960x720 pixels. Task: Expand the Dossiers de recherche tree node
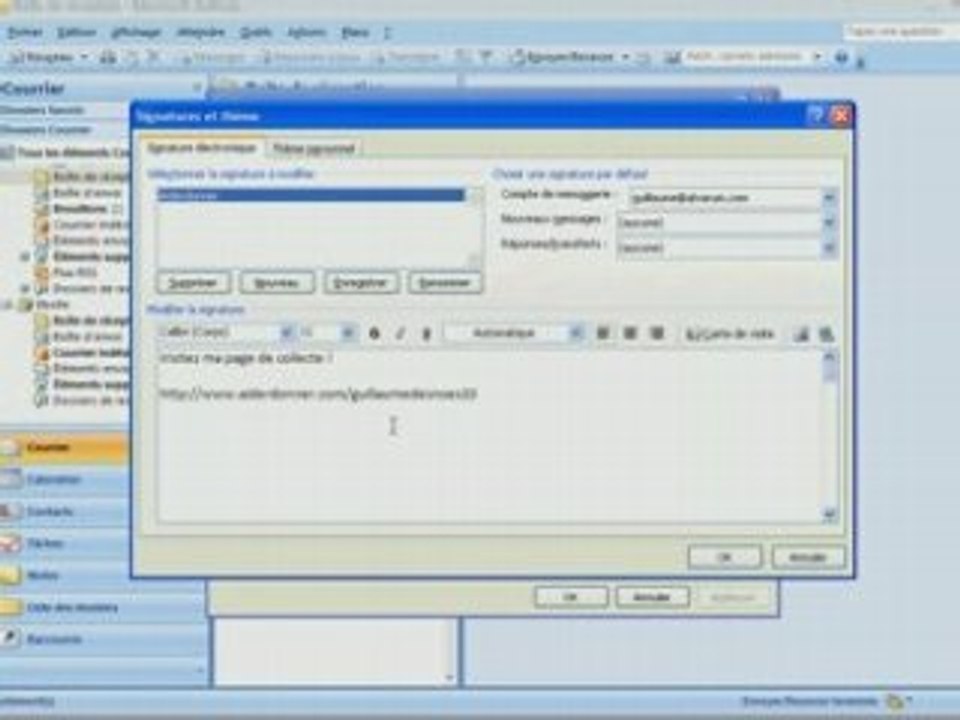(x=26, y=288)
